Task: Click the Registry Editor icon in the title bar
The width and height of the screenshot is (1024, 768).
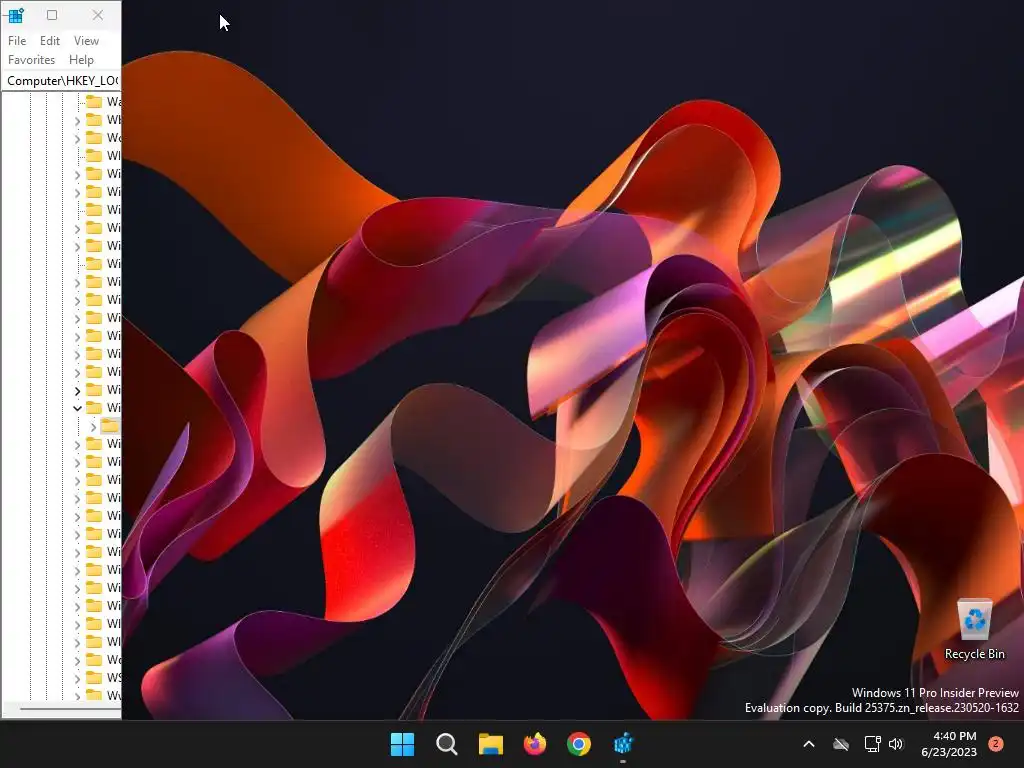Action: coord(14,15)
